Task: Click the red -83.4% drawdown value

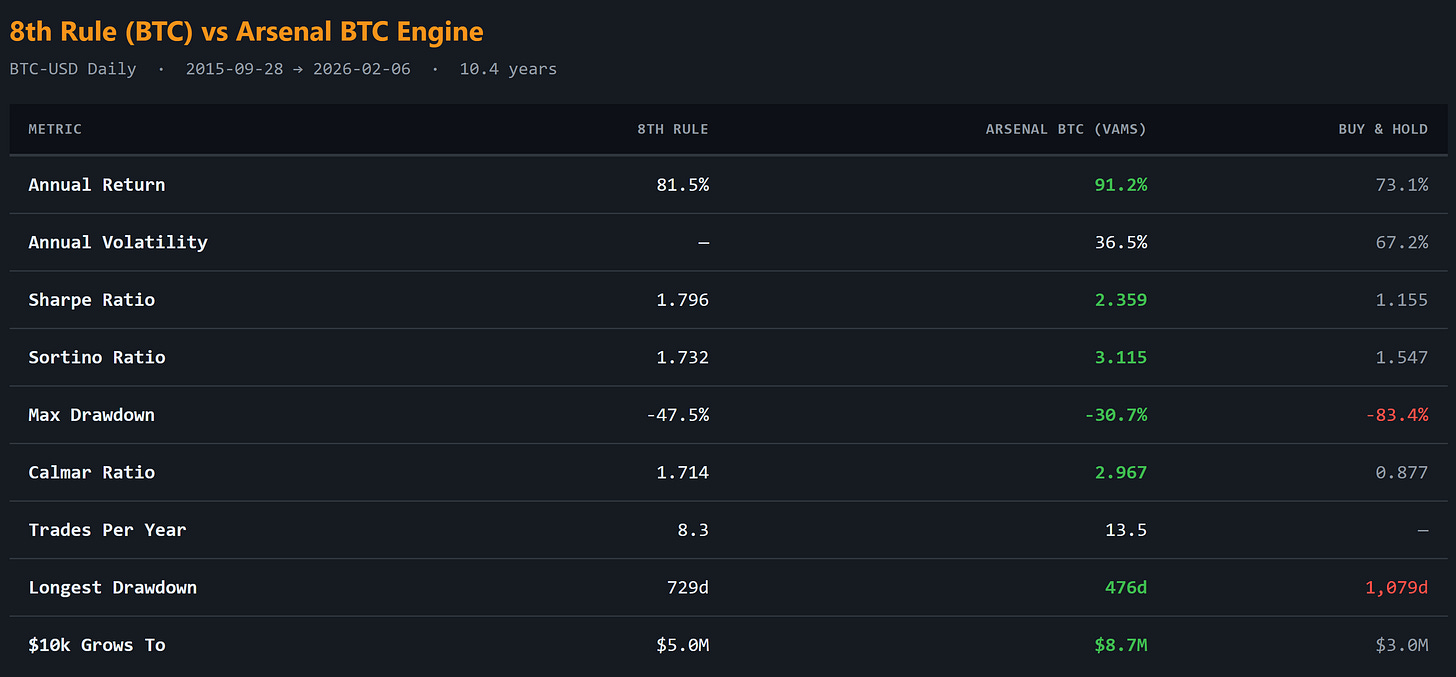Action: (x=1396, y=414)
